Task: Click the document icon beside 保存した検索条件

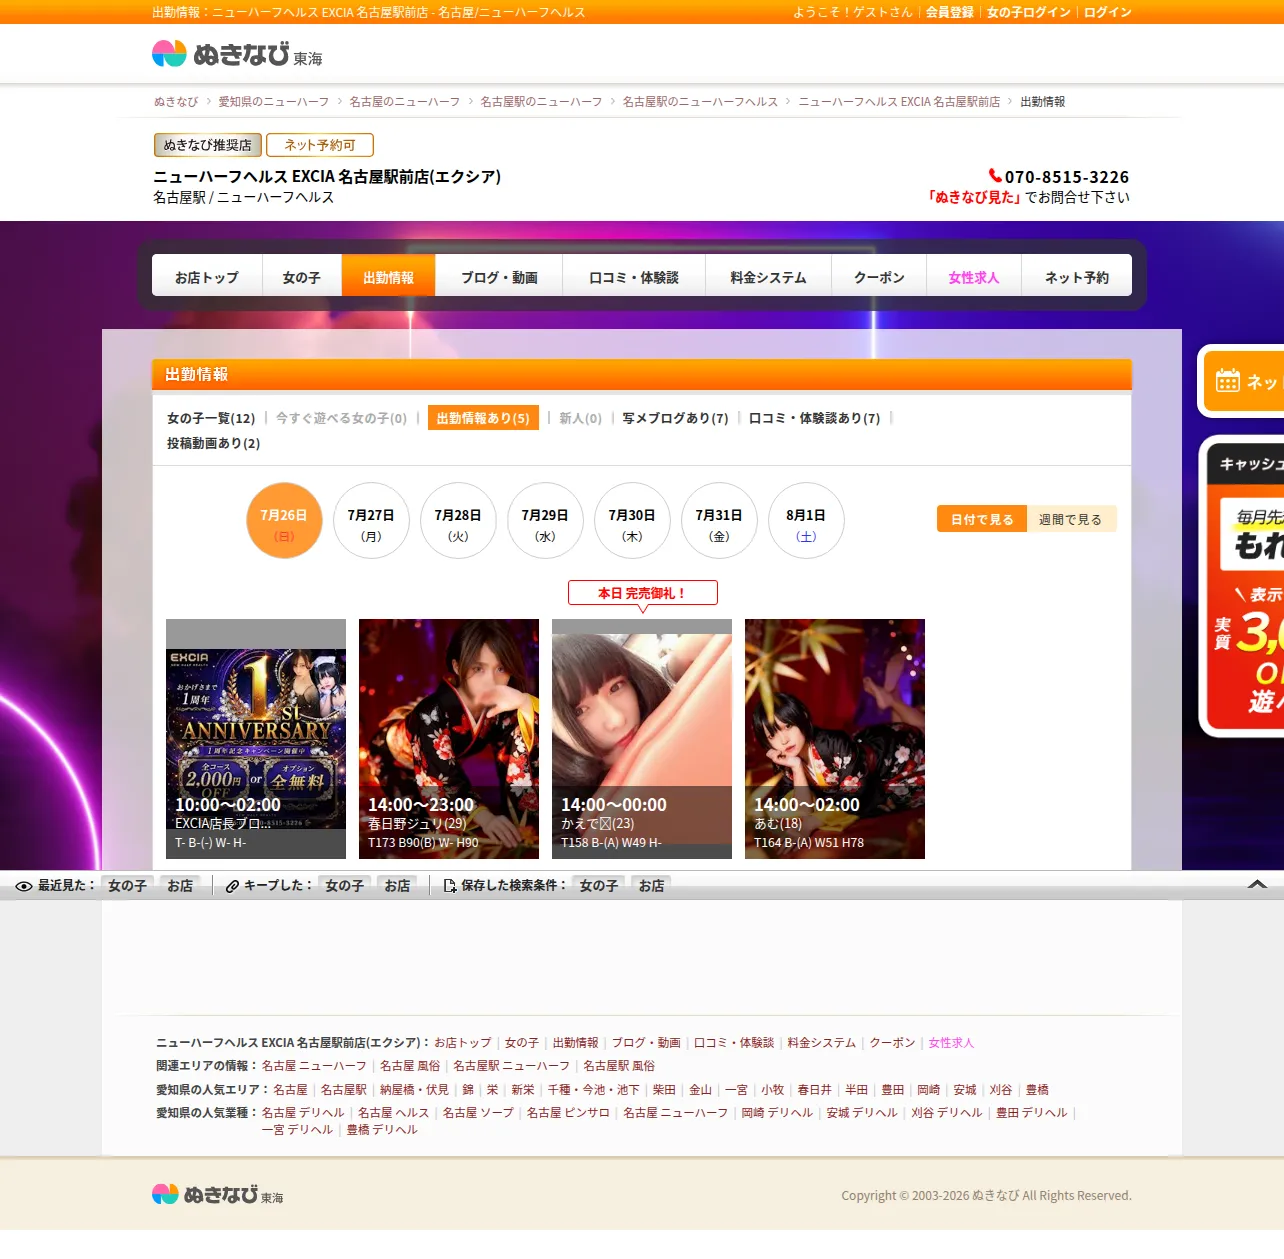Action: tap(450, 886)
